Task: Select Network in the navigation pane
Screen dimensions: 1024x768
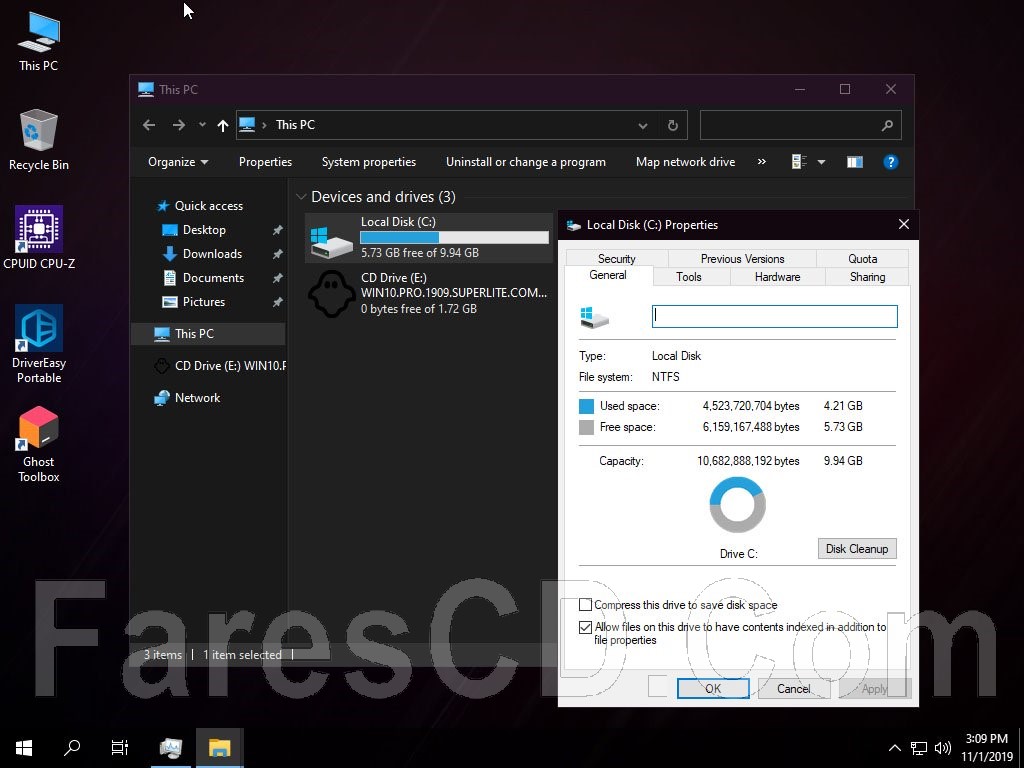Action: tap(197, 398)
